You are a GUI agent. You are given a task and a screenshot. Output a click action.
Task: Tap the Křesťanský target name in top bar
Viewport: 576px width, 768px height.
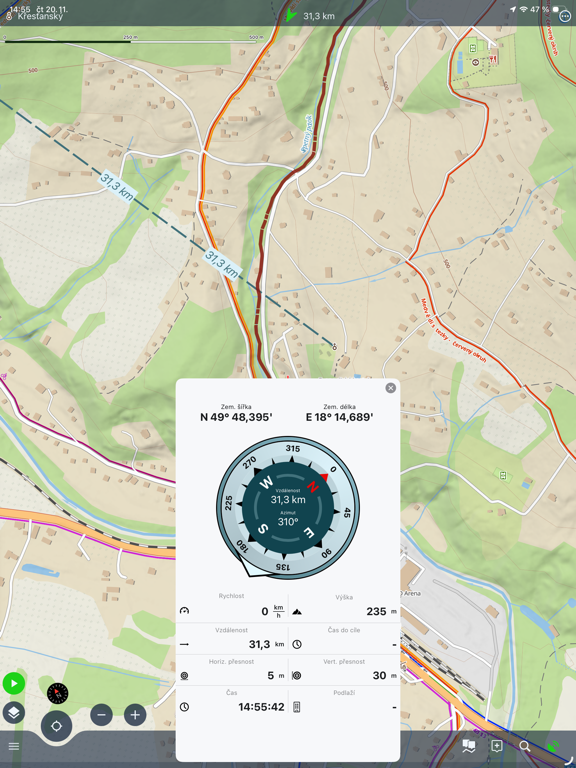[40, 16]
